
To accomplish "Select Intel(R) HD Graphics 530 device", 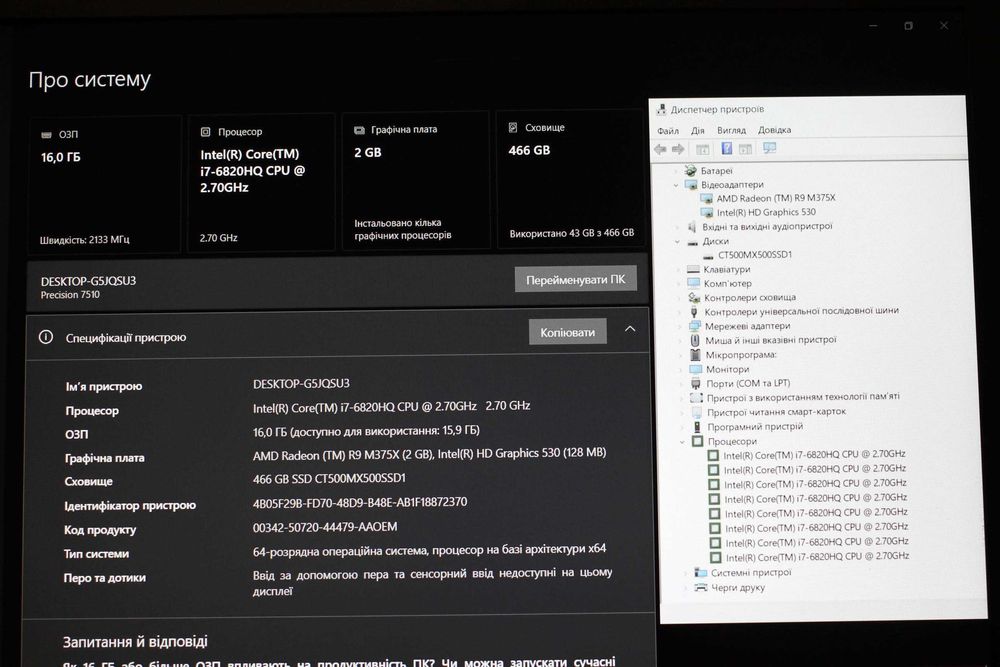I will tap(766, 212).
